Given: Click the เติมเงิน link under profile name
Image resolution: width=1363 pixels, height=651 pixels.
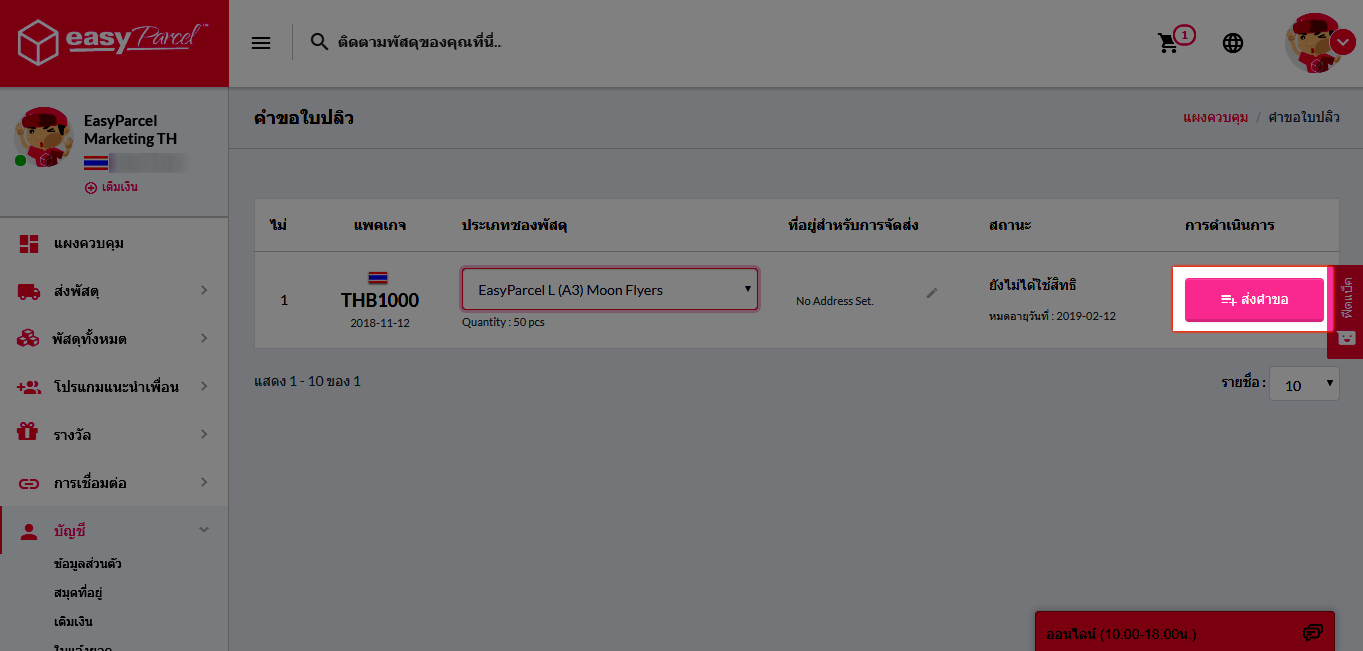Looking at the screenshot, I should pos(111,187).
